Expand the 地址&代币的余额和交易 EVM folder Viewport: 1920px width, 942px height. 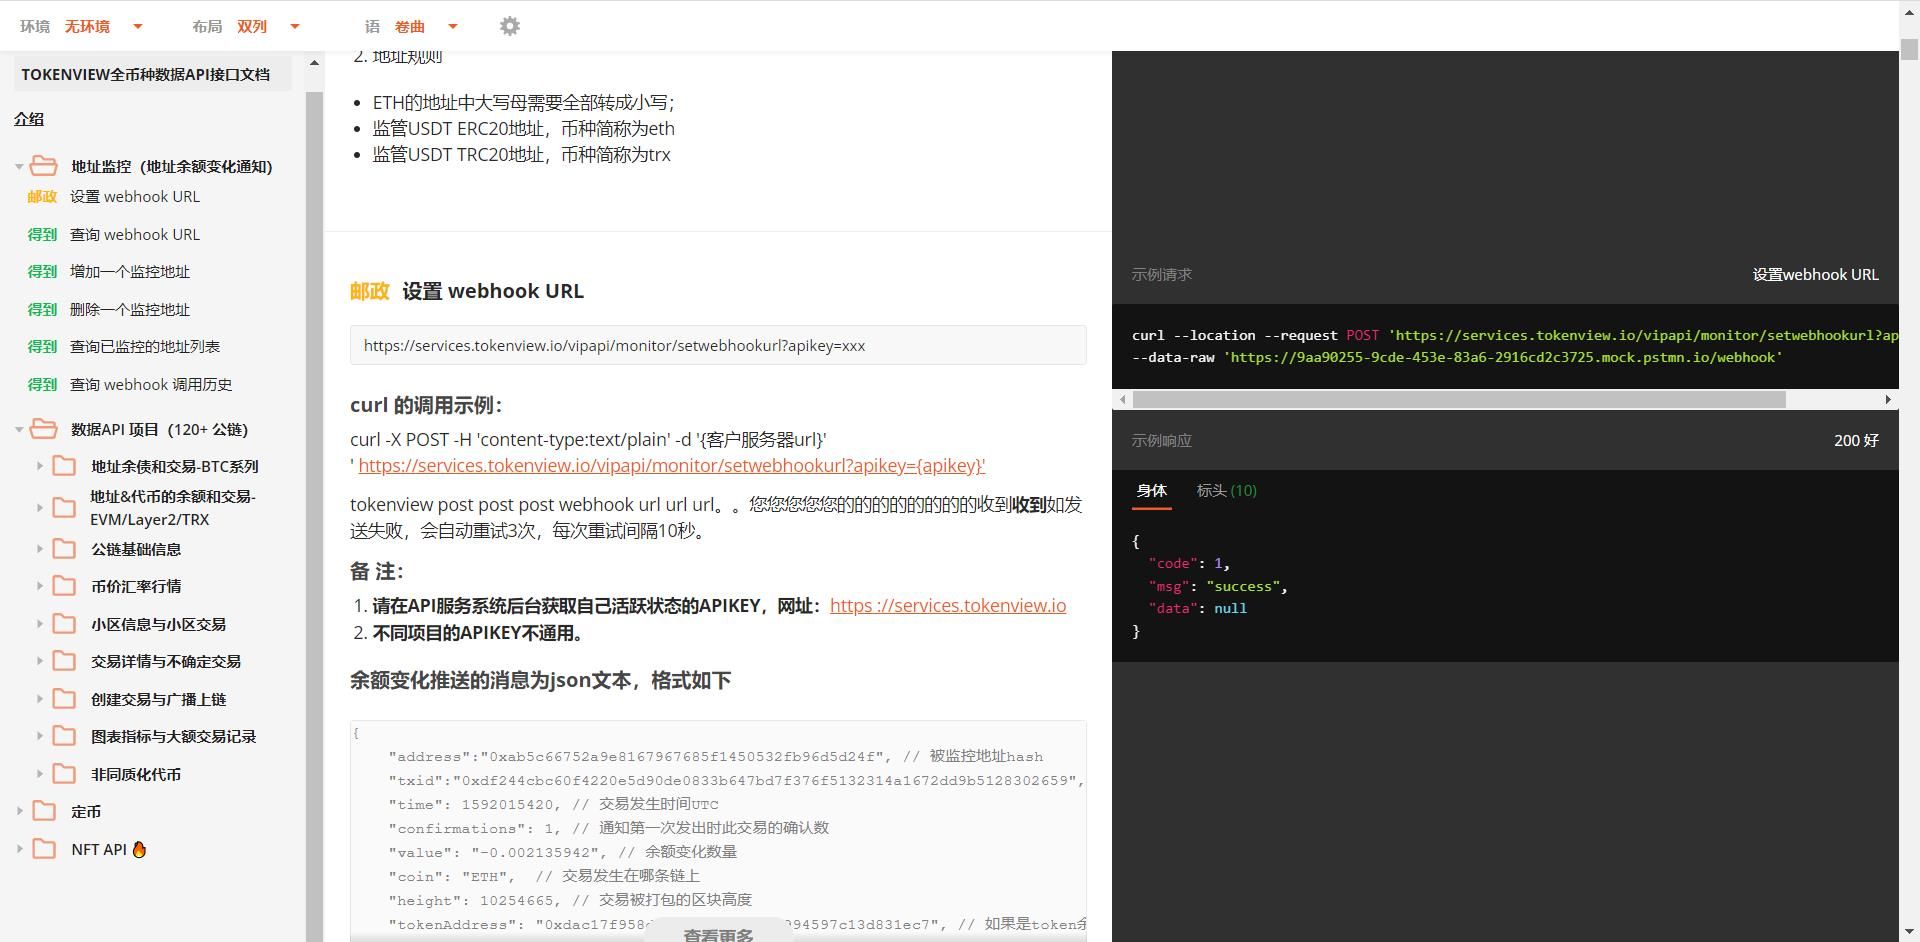pyautogui.click(x=39, y=508)
